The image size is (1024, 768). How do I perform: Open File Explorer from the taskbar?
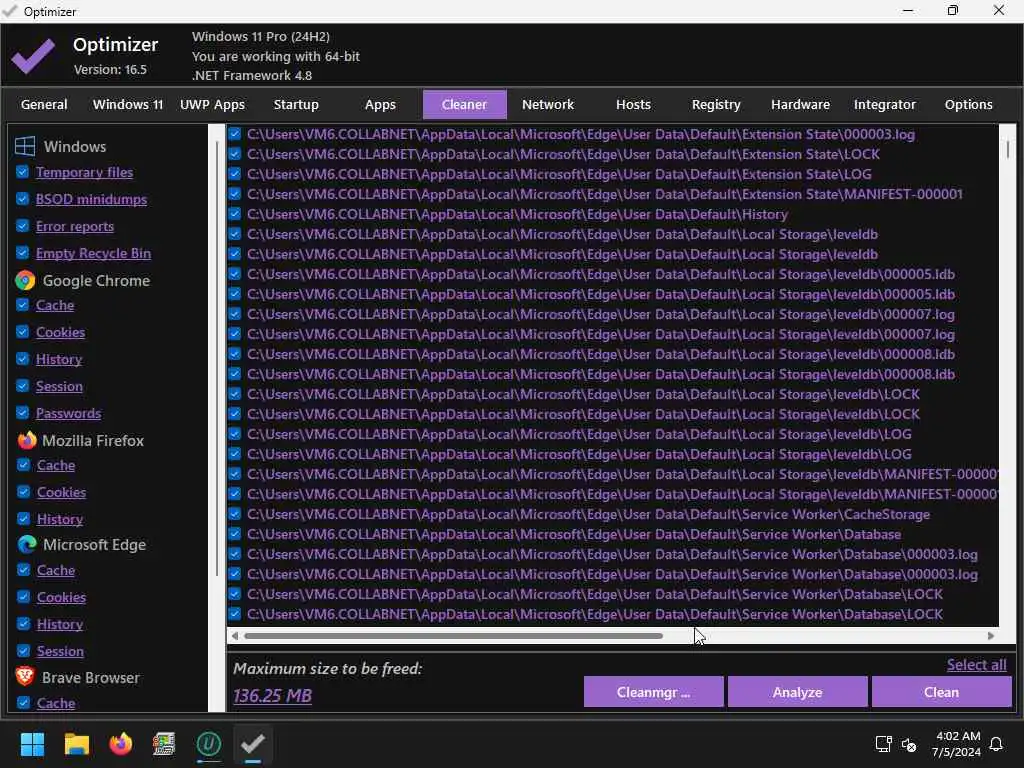(x=76, y=744)
